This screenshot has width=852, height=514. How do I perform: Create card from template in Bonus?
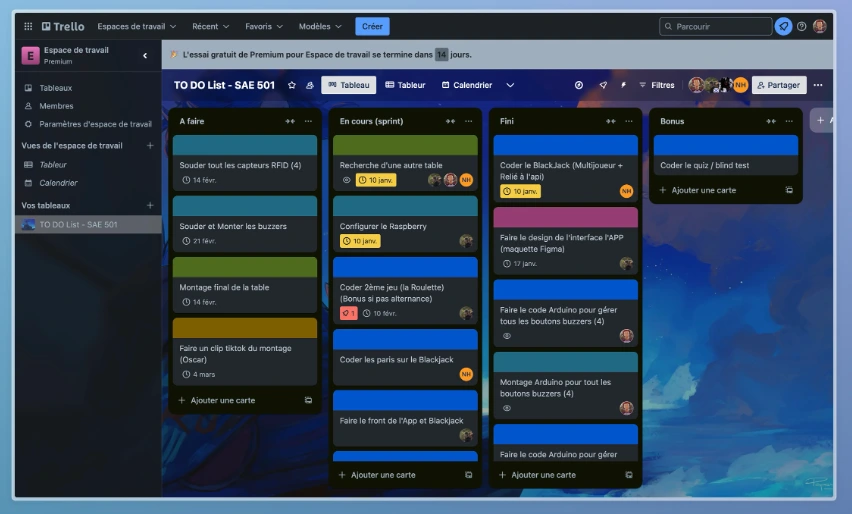click(789, 190)
